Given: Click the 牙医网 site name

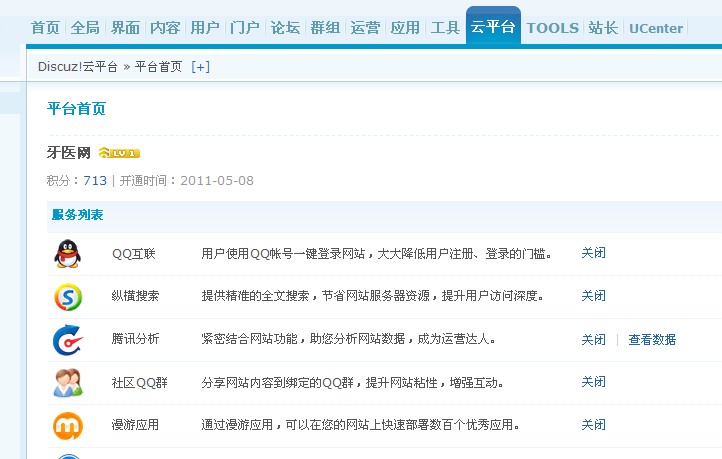Looking at the screenshot, I should tap(69, 152).
